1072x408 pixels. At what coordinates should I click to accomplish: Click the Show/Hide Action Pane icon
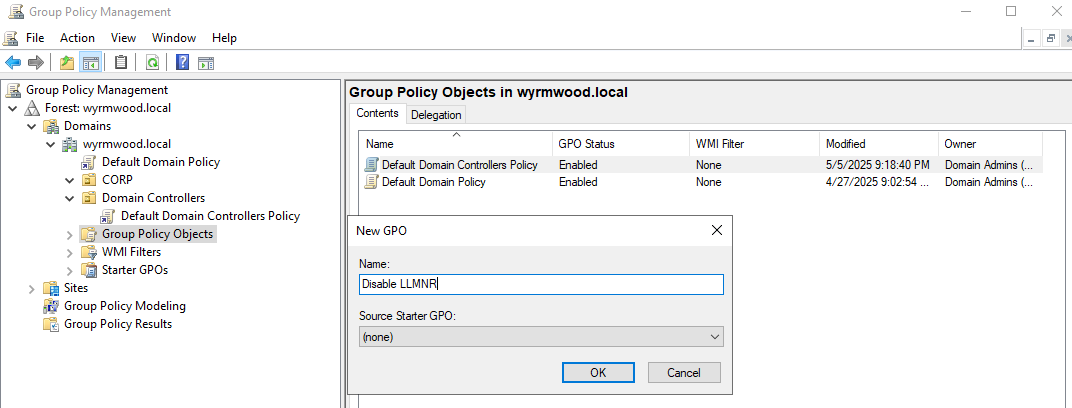click(206, 63)
